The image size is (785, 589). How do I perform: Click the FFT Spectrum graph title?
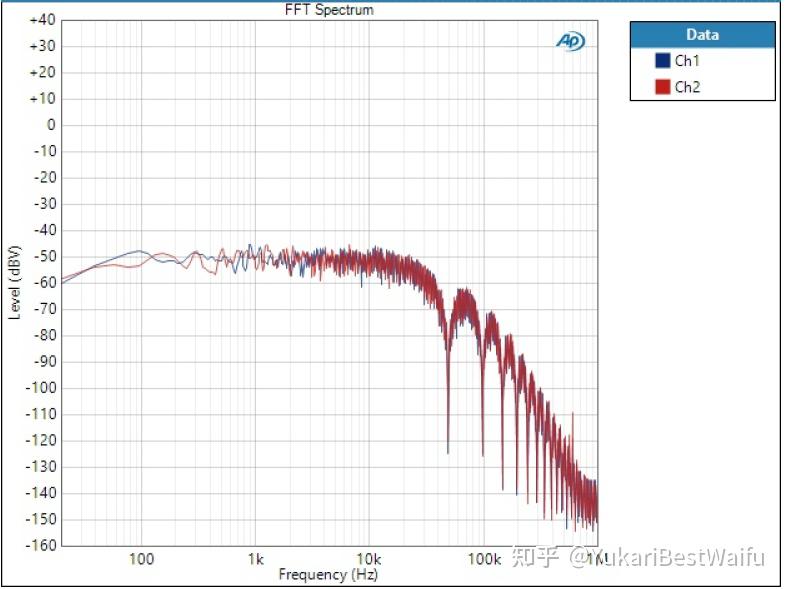point(329,10)
